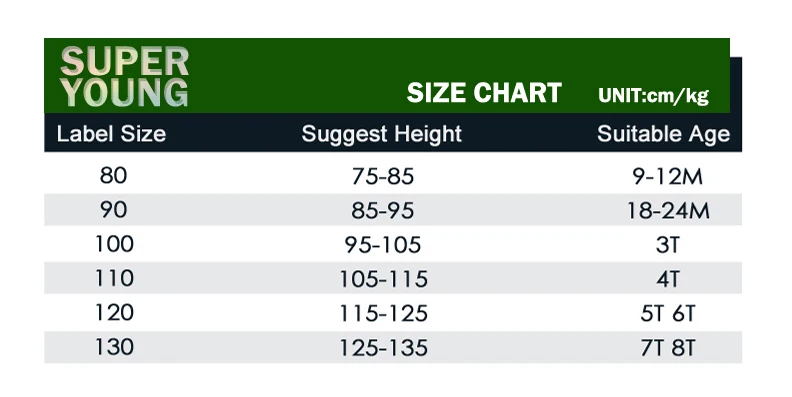Viewport: 792px width, 397px height.
Task: Select the 125-135 height value
Action: click(383, 349)
